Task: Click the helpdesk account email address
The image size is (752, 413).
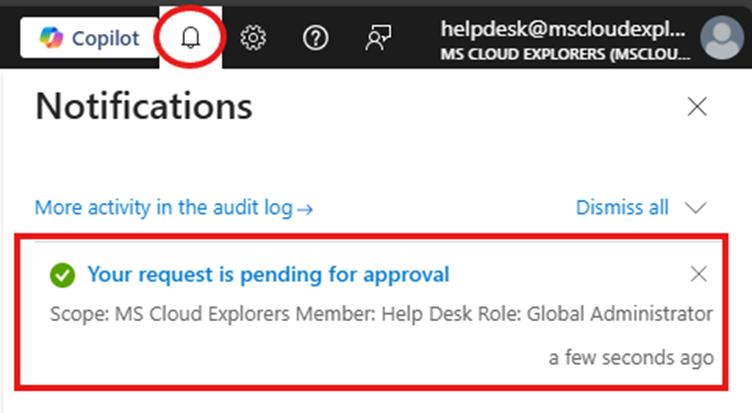Action: point(565,30)
